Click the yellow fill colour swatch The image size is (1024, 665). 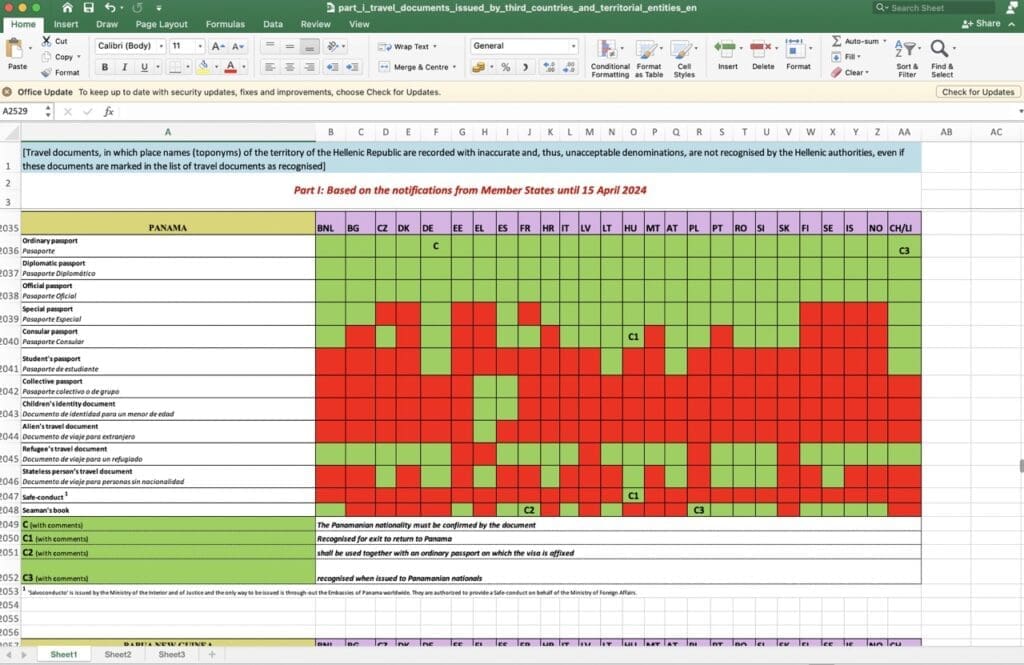point(204,67)
